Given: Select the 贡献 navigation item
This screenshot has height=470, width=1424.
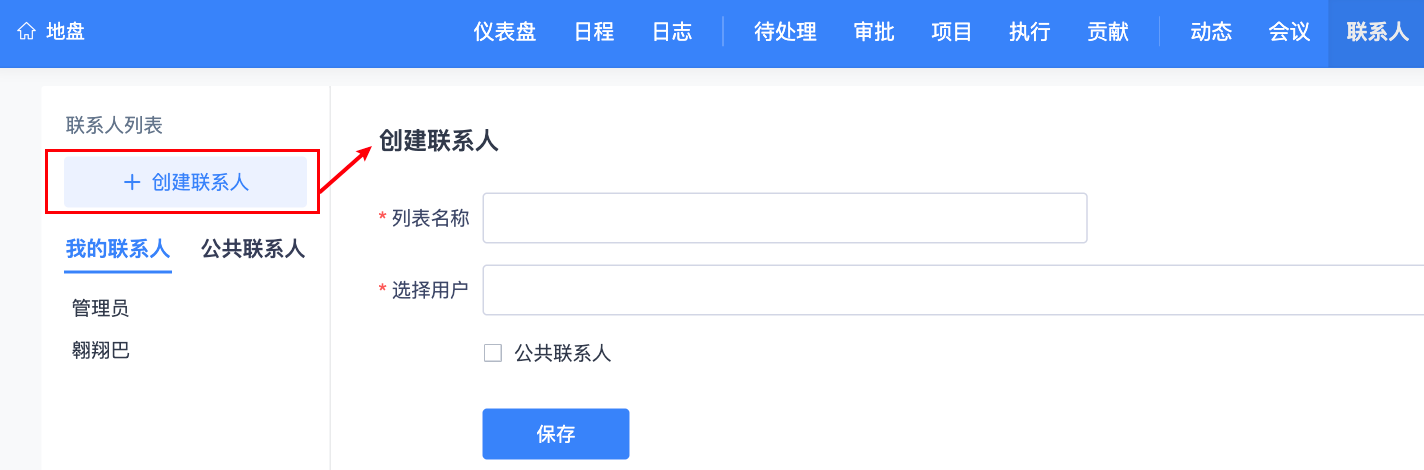Looking at the screenshot, I should [1108, 32].
